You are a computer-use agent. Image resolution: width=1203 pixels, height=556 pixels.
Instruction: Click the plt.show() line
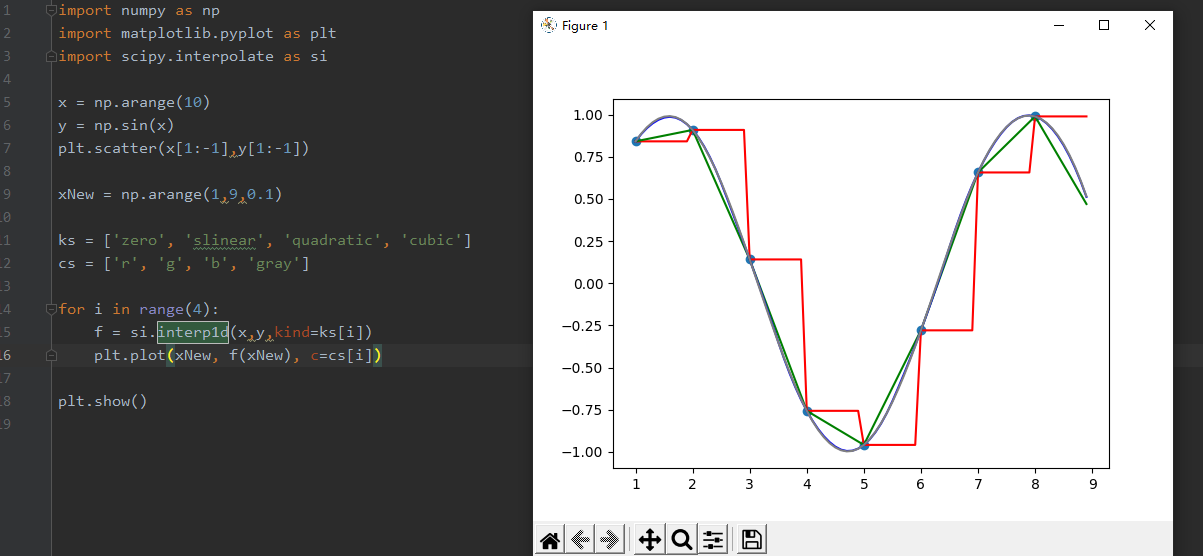point(102,401)
